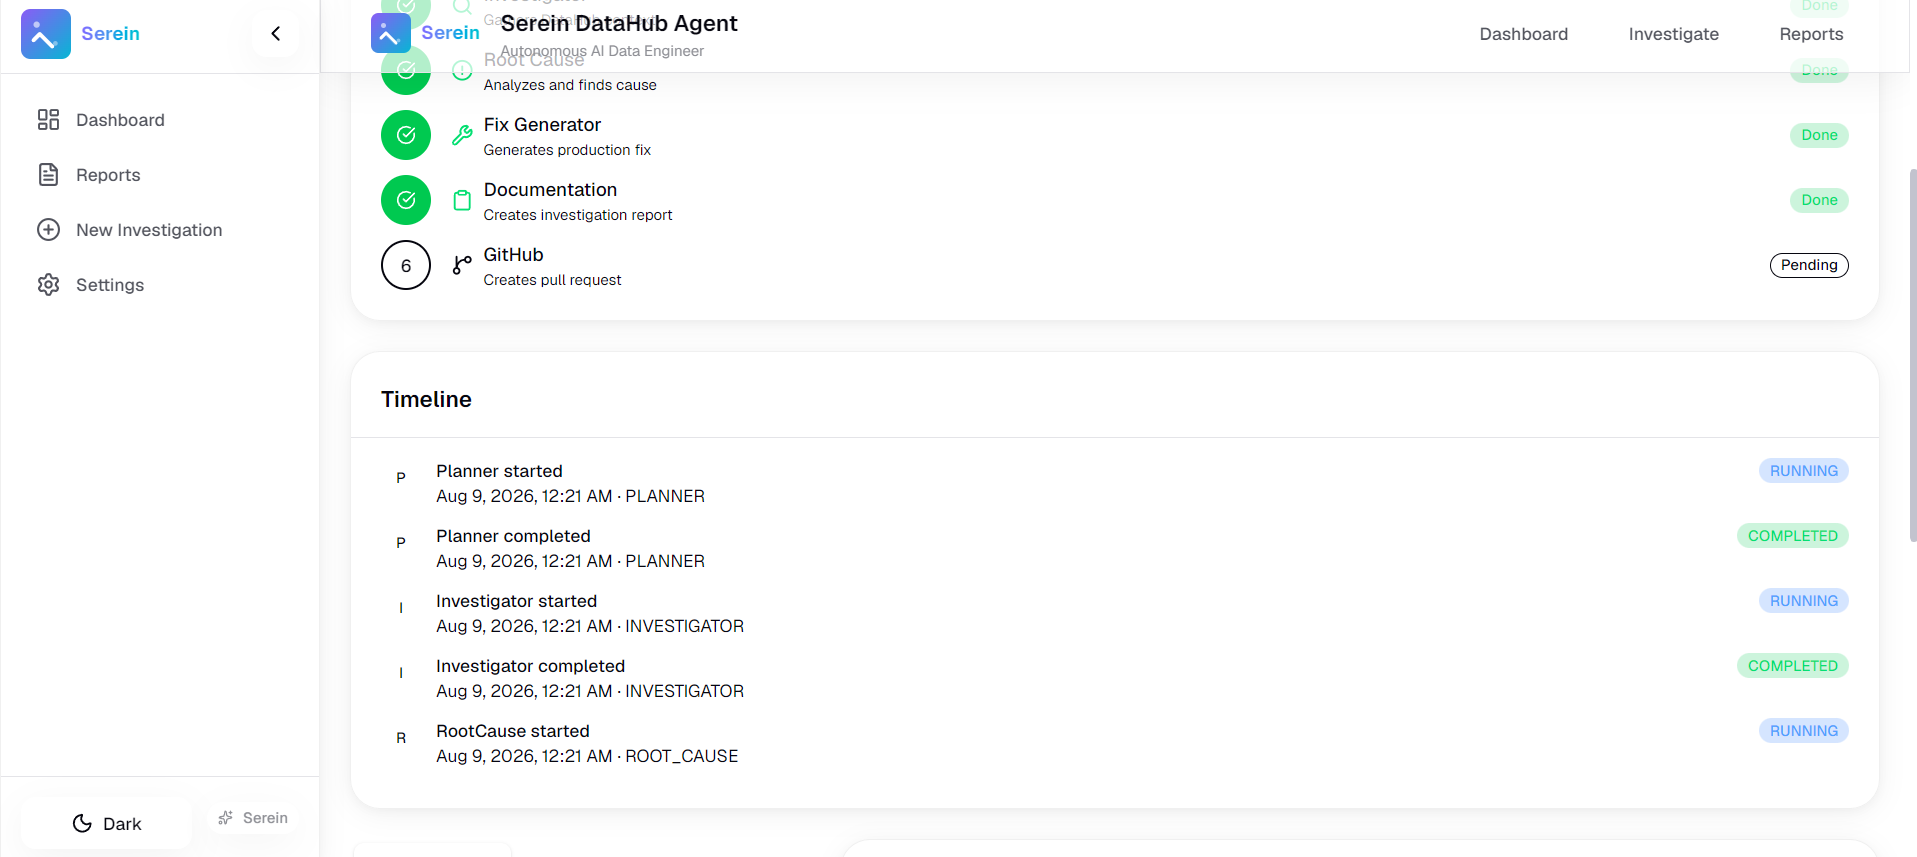This screenshot has width=1917, height=857.
Task: Click the green check for Documentation
Action: click(x=406, y=200)
